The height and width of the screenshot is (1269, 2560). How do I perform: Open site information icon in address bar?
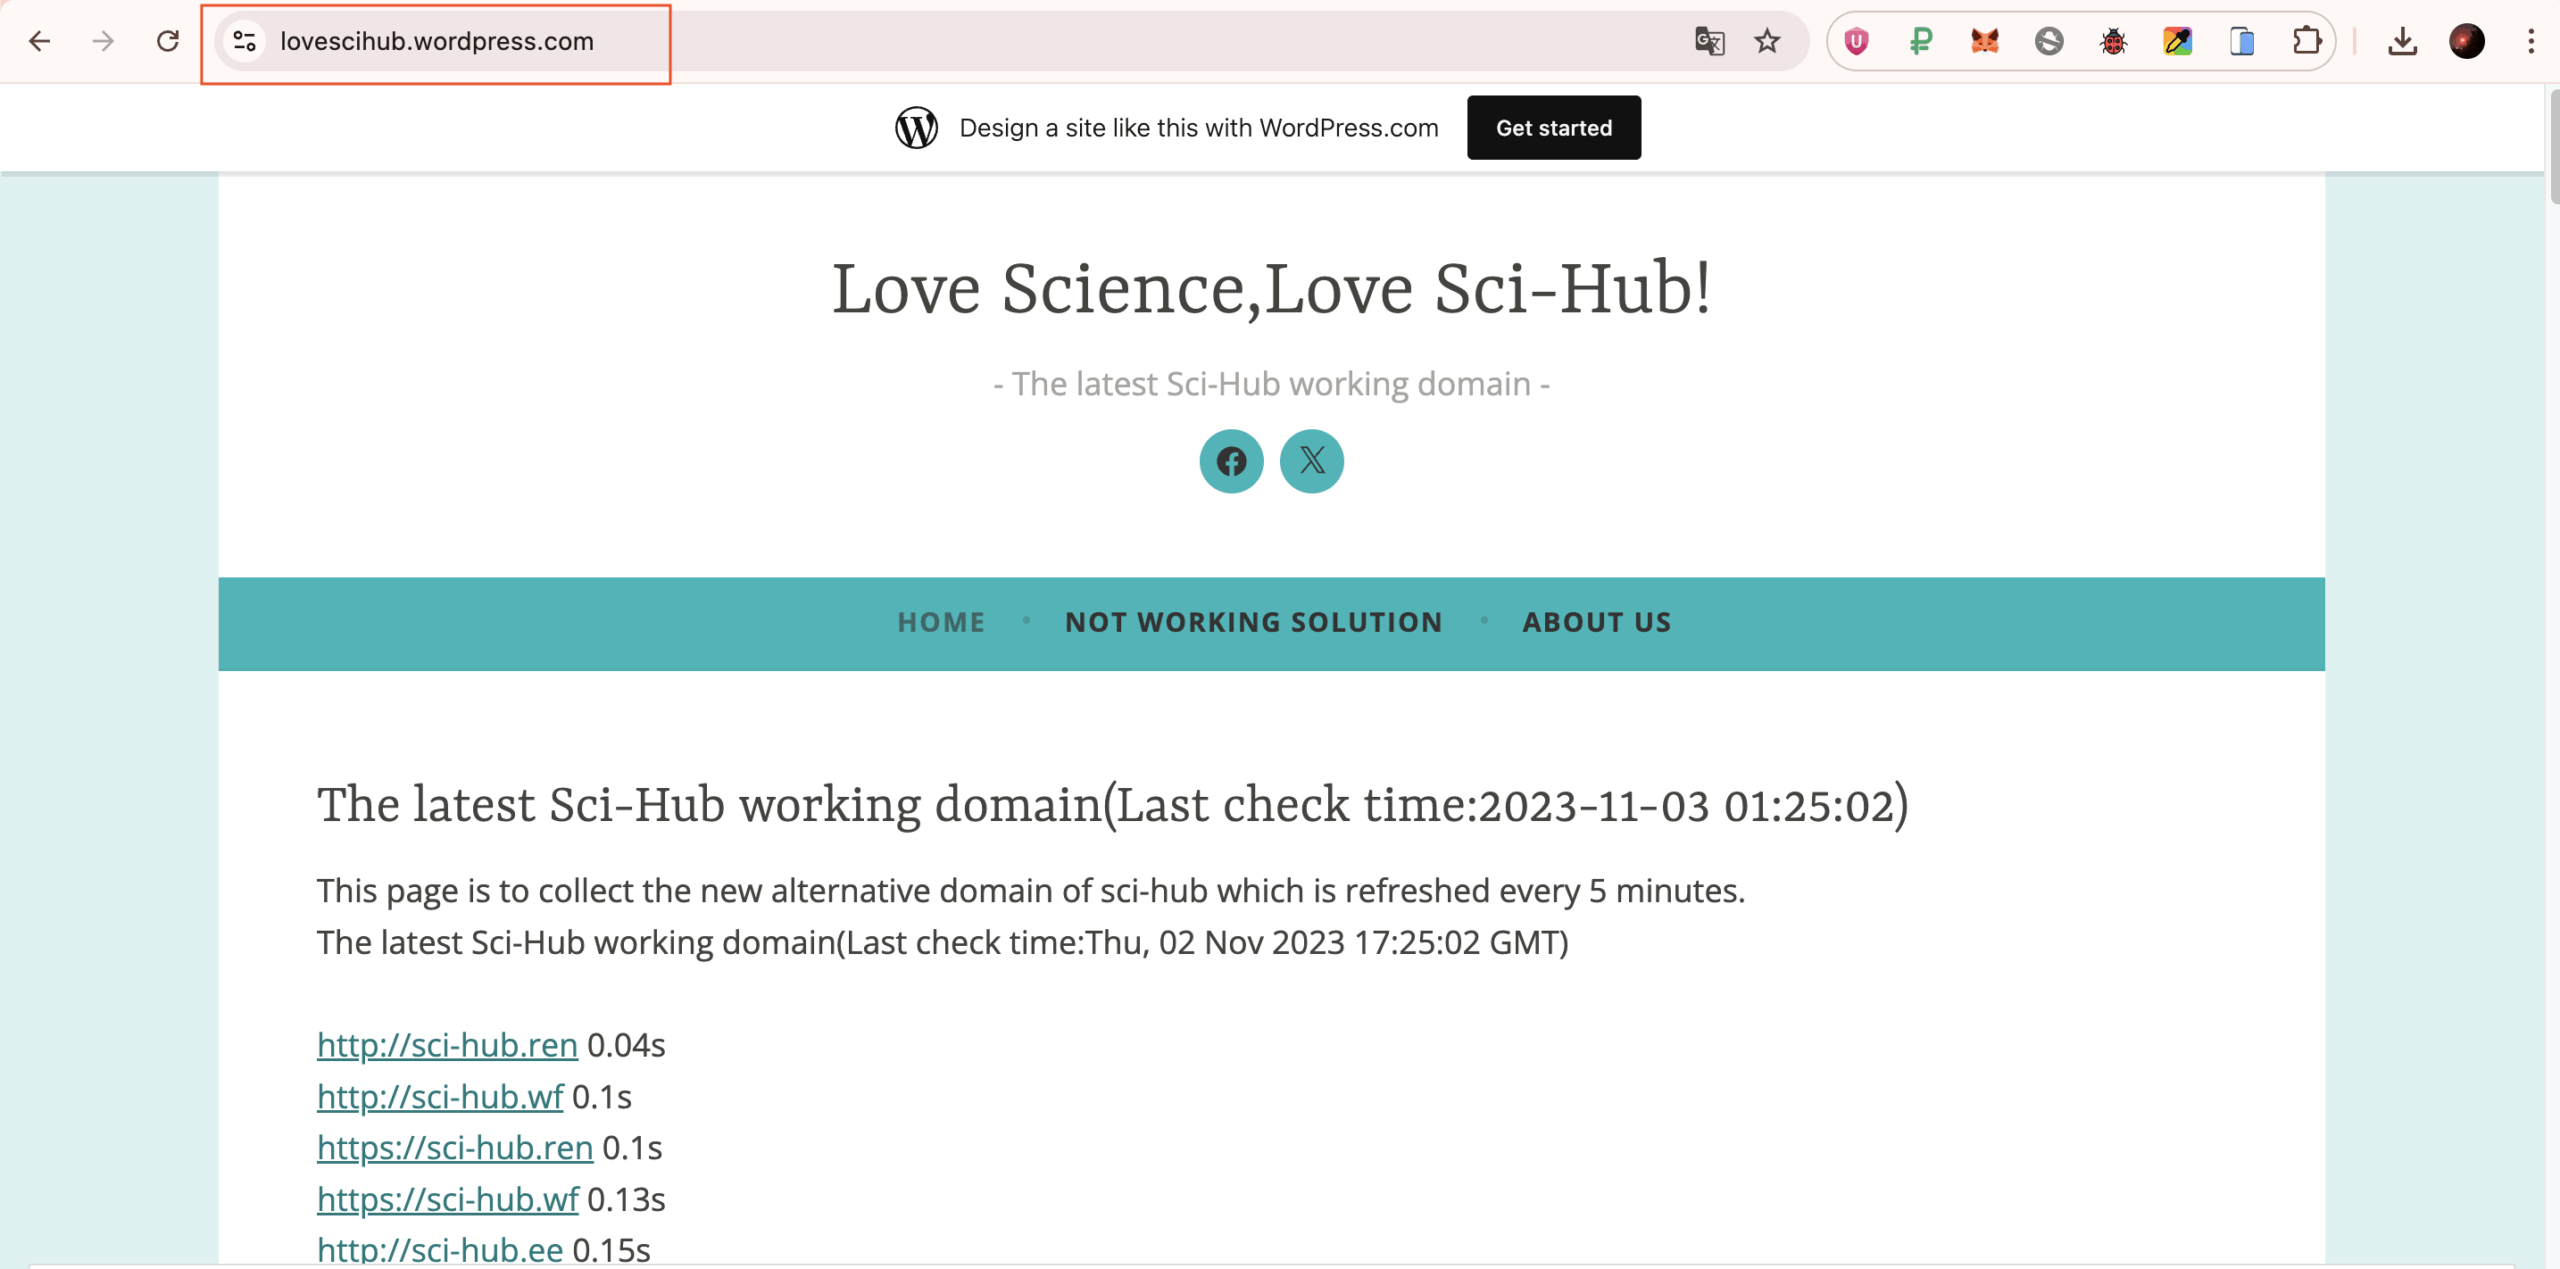coord(245,41)
